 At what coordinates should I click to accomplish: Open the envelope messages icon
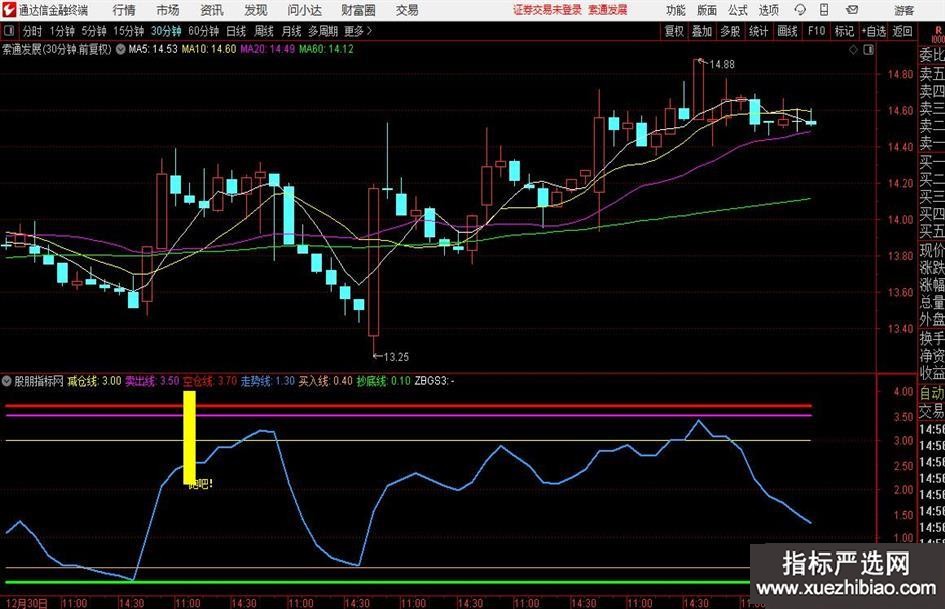[x=852, y=10]
